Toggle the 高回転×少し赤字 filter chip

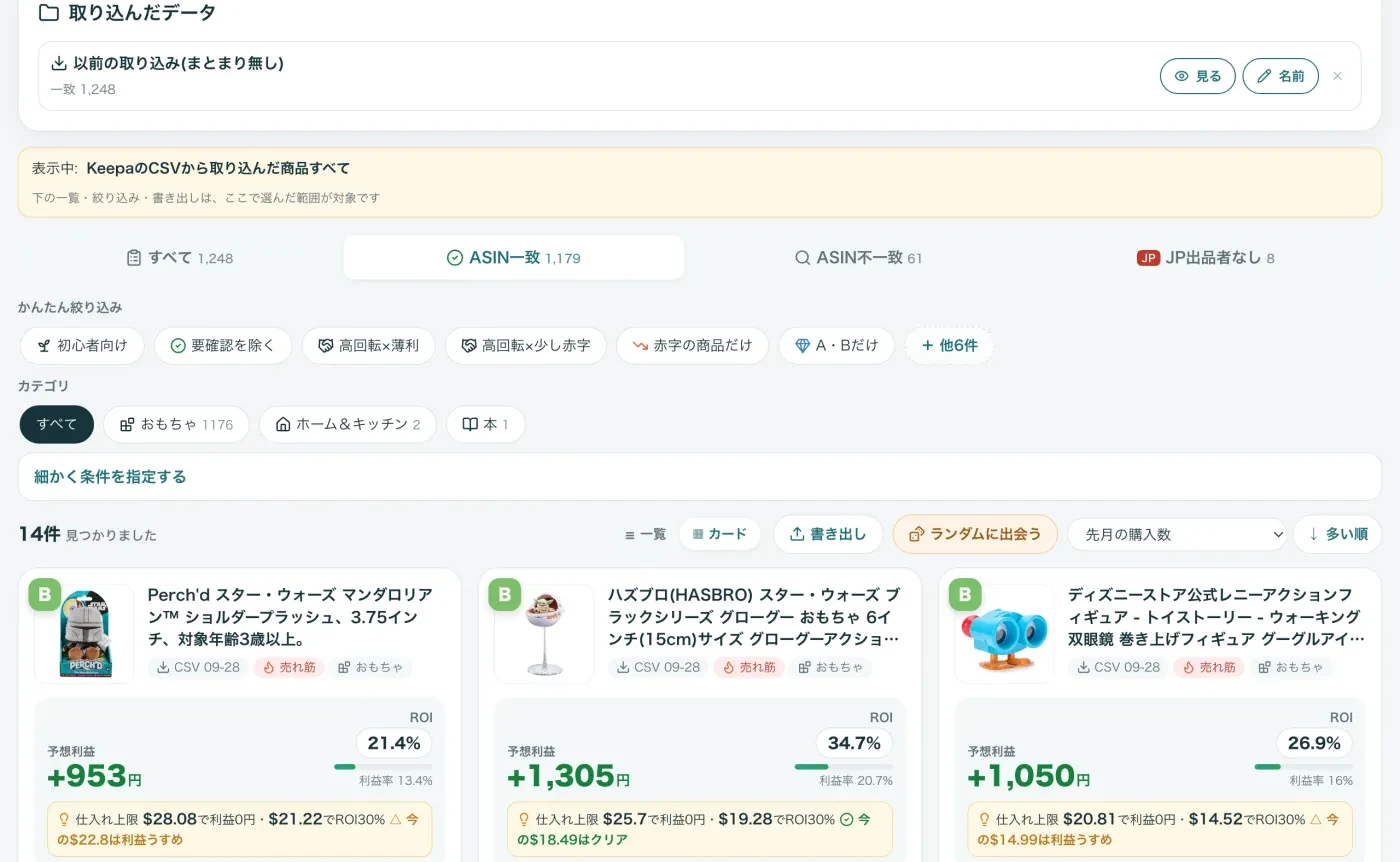[525, 346]
